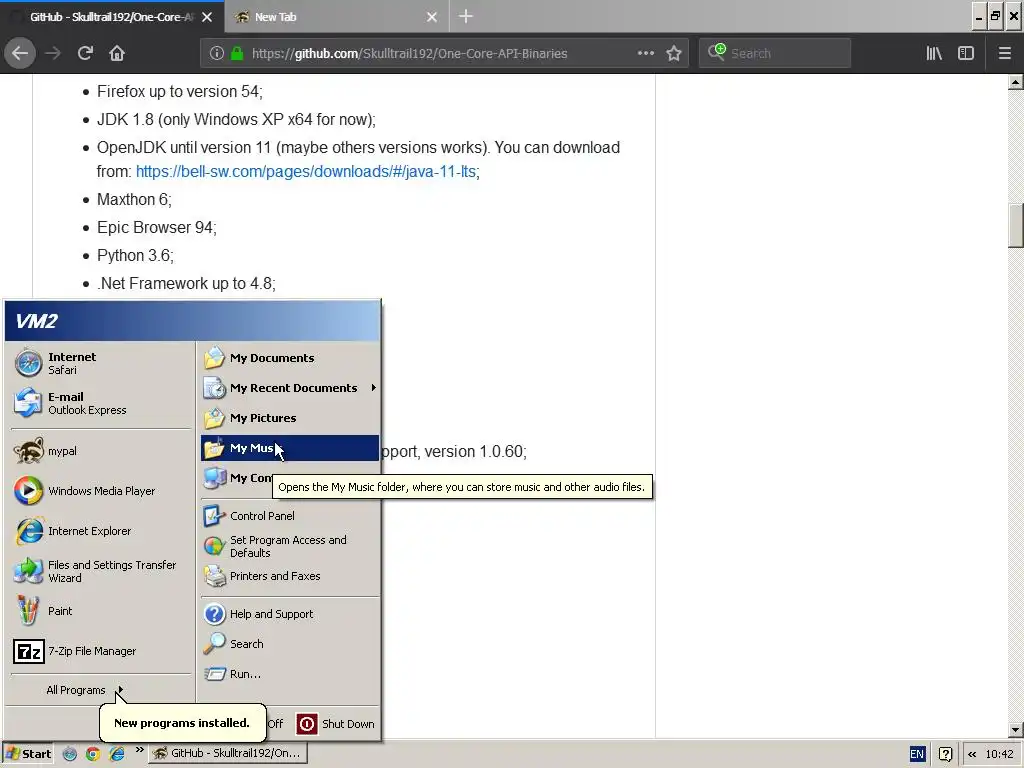Image resolution: width=1024 pixels, height=768 pixels.
Task: Click the 10:42 system clock
Action: point(999,754)
